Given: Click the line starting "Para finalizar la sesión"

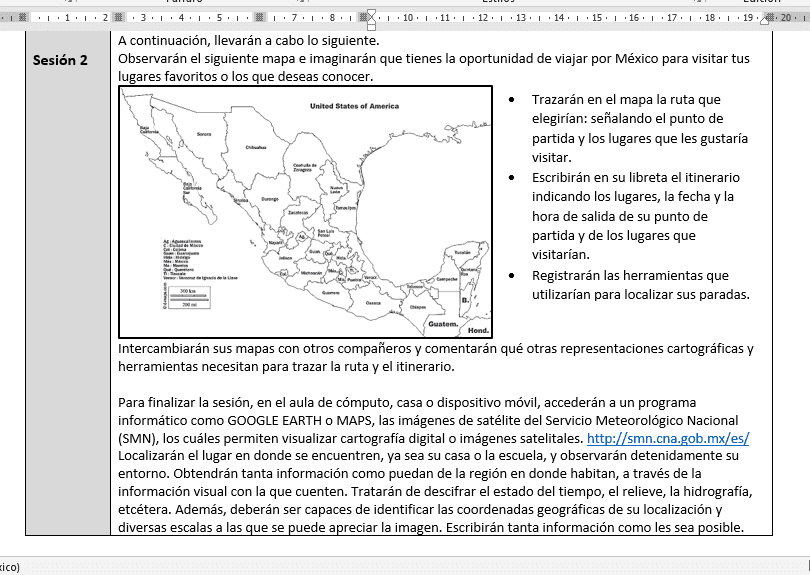Looking at the screenshot, I should tap(407, 402).
